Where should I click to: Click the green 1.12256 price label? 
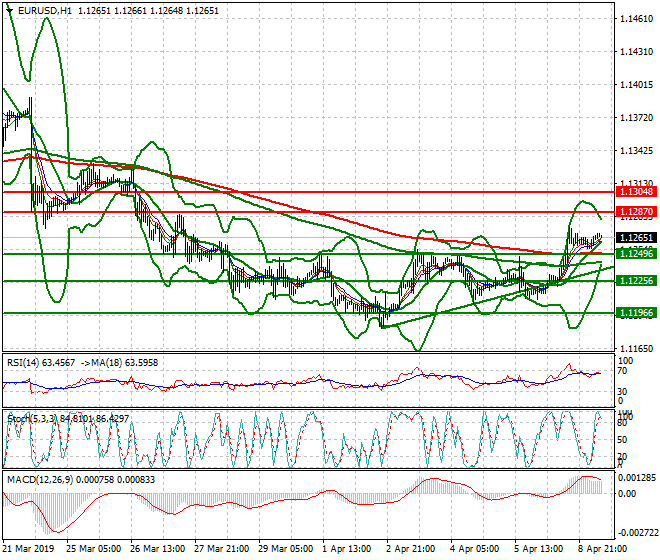click(636, 281)
